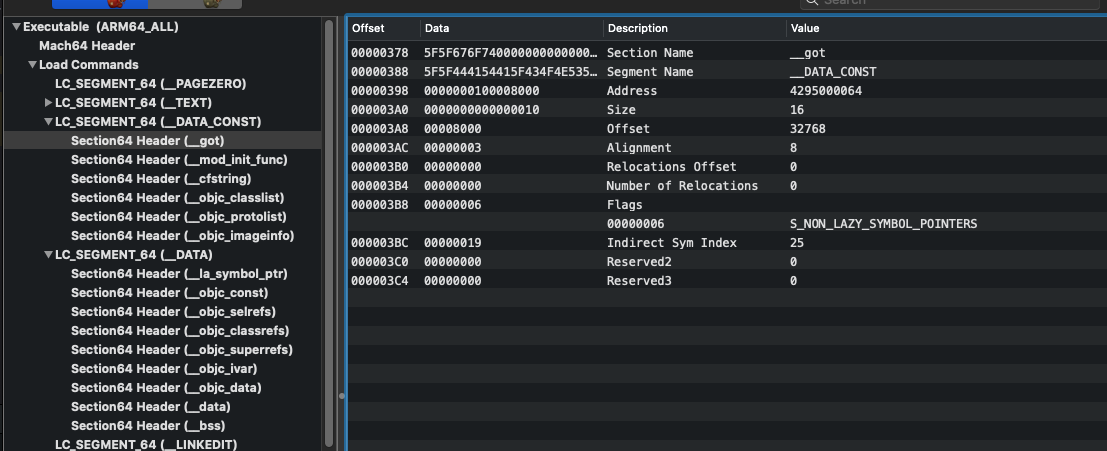
Task: Click into the Search field
Action: point(950,3)
